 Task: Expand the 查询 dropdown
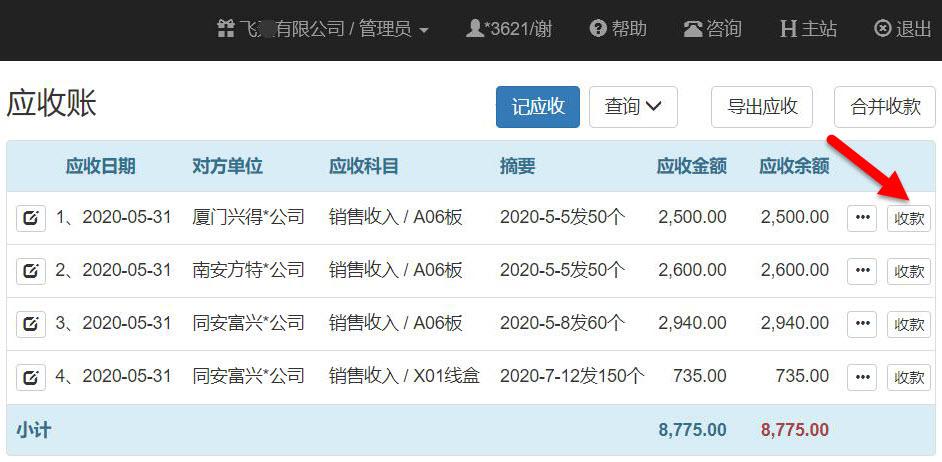coord(633,107)
